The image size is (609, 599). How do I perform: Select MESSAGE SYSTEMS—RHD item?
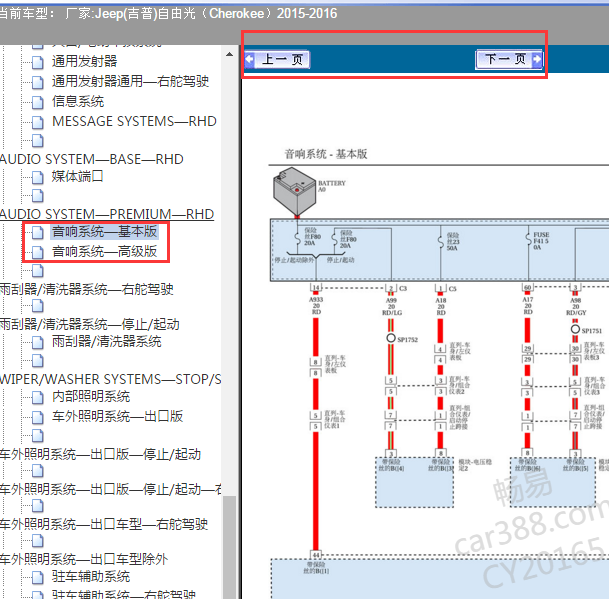134,121
